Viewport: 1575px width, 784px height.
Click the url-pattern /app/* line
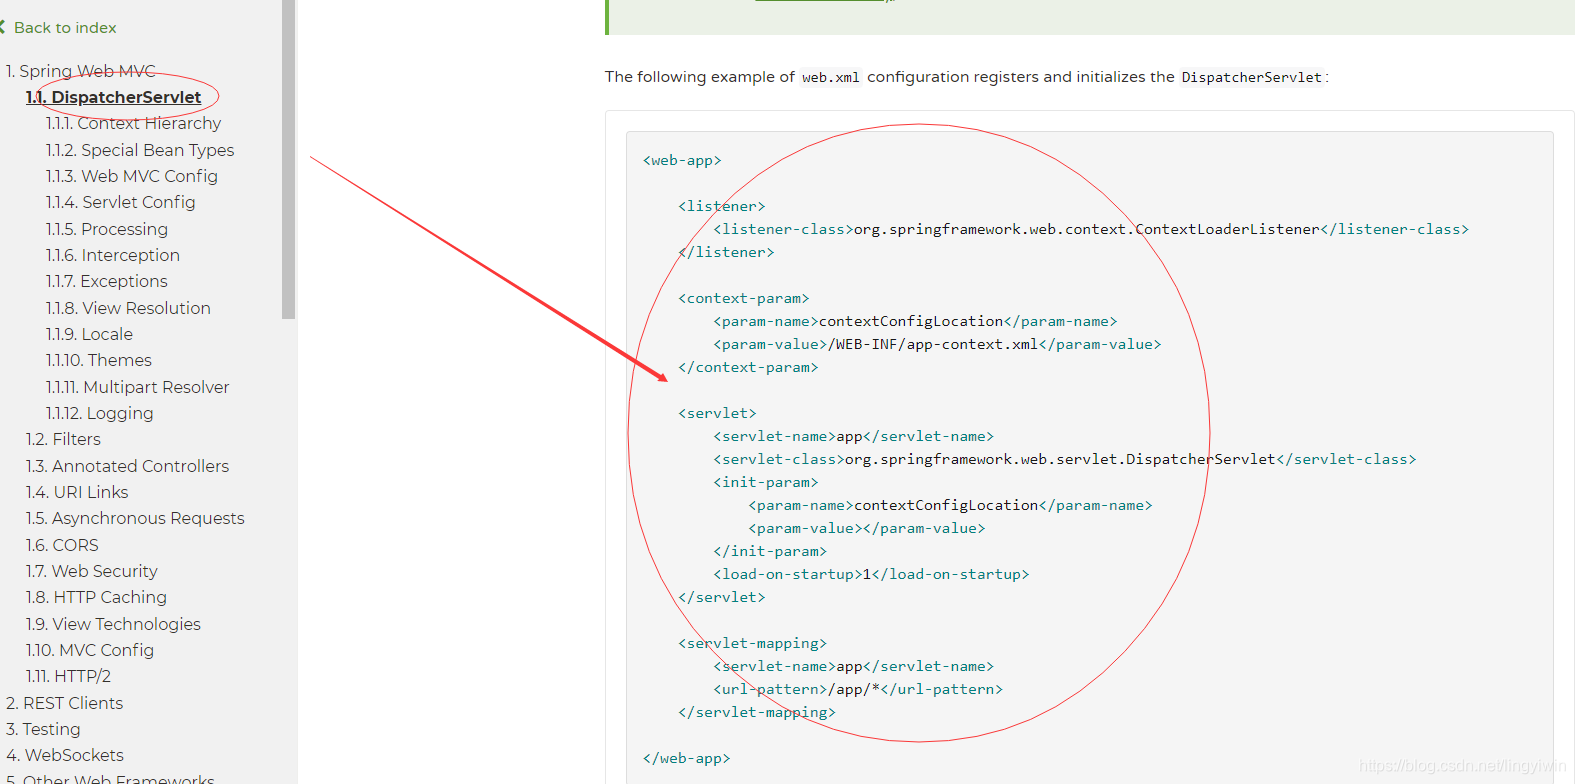point(858,689)
